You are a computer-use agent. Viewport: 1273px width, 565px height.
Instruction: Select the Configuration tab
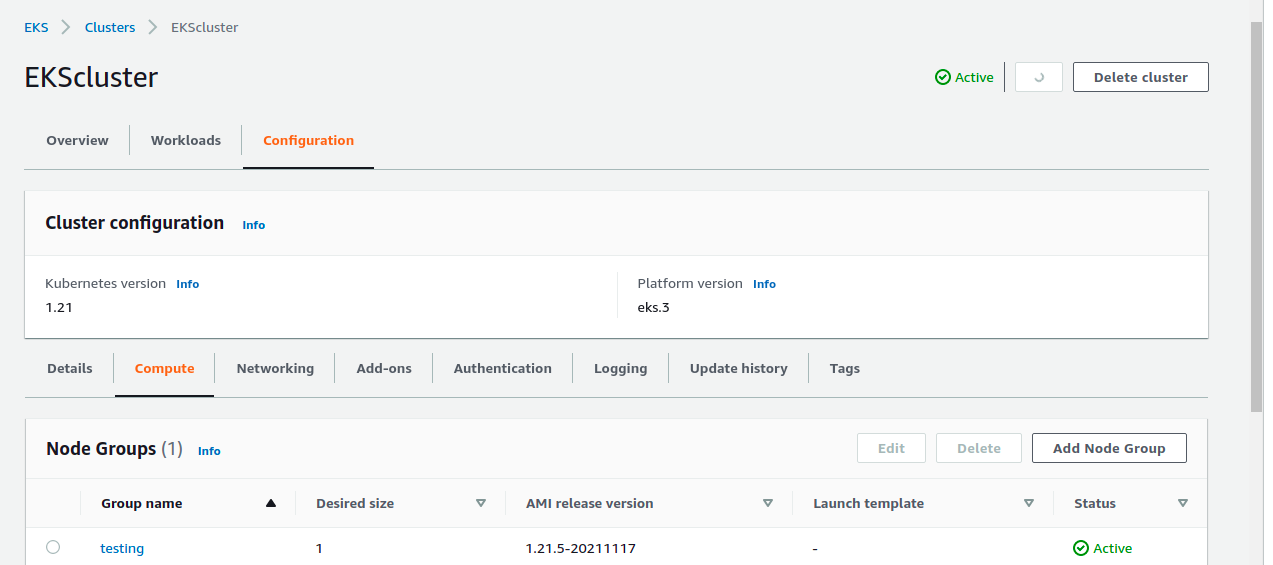308,141
